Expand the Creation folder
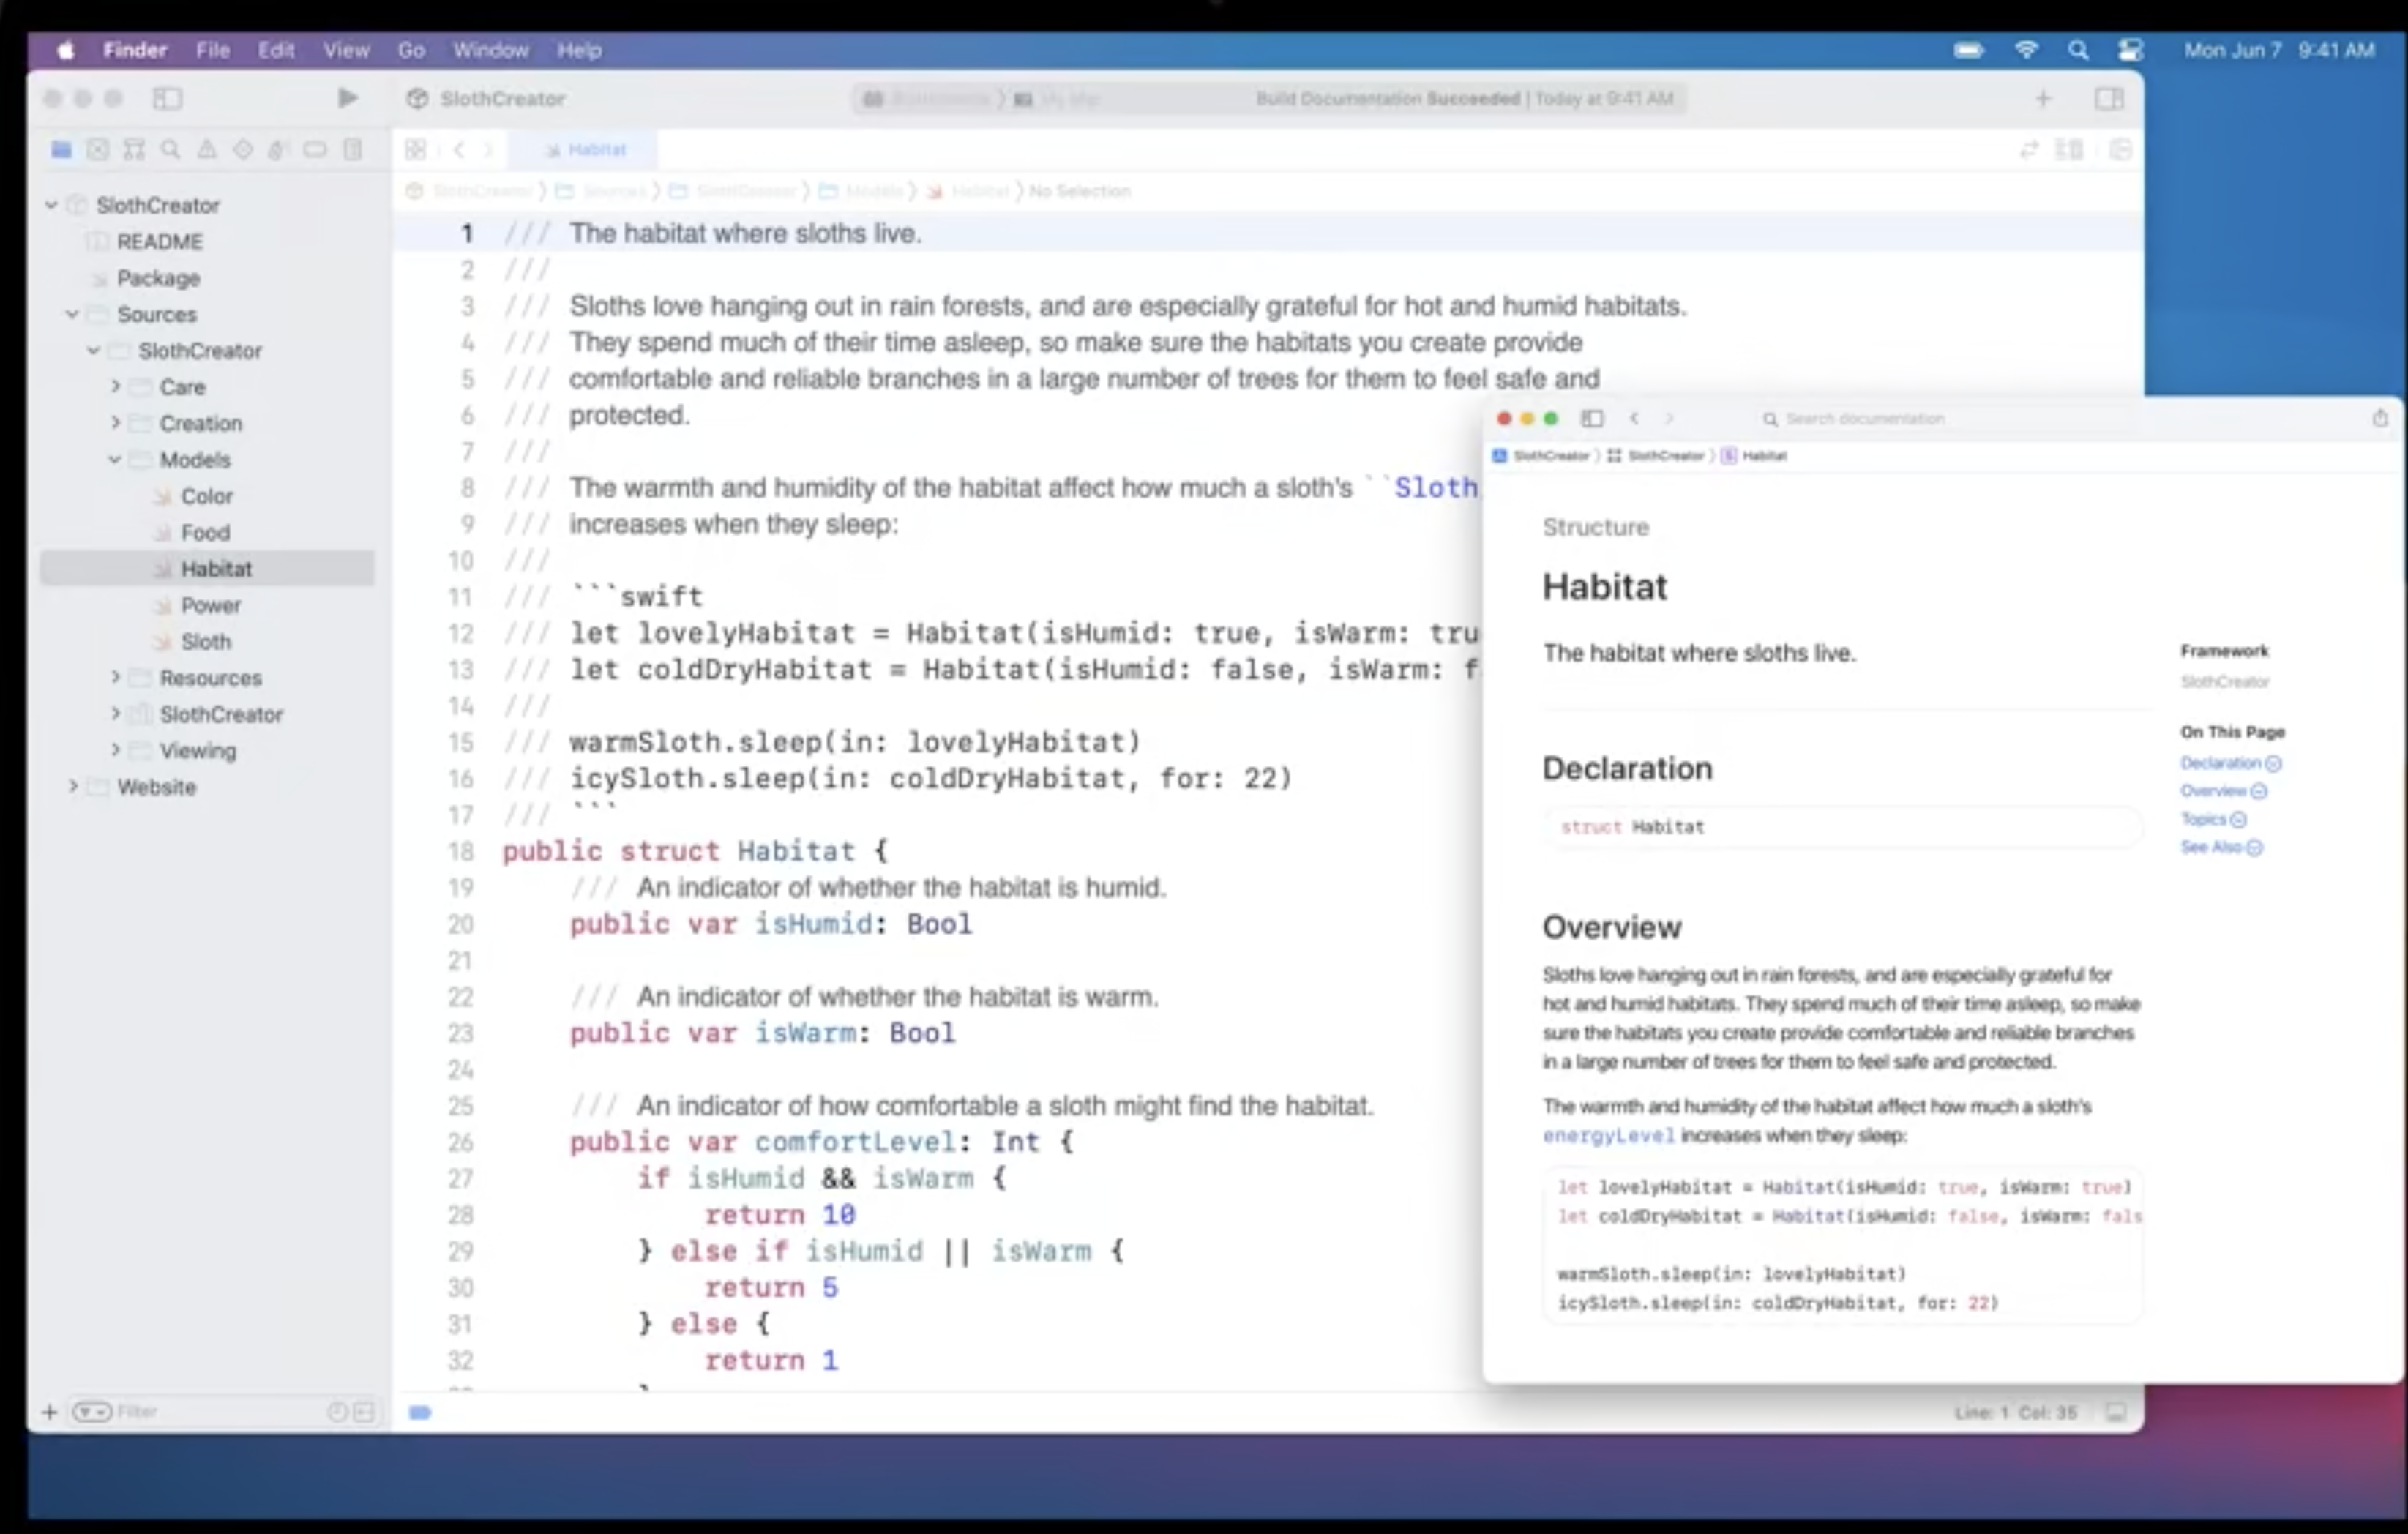 [115, 423]
